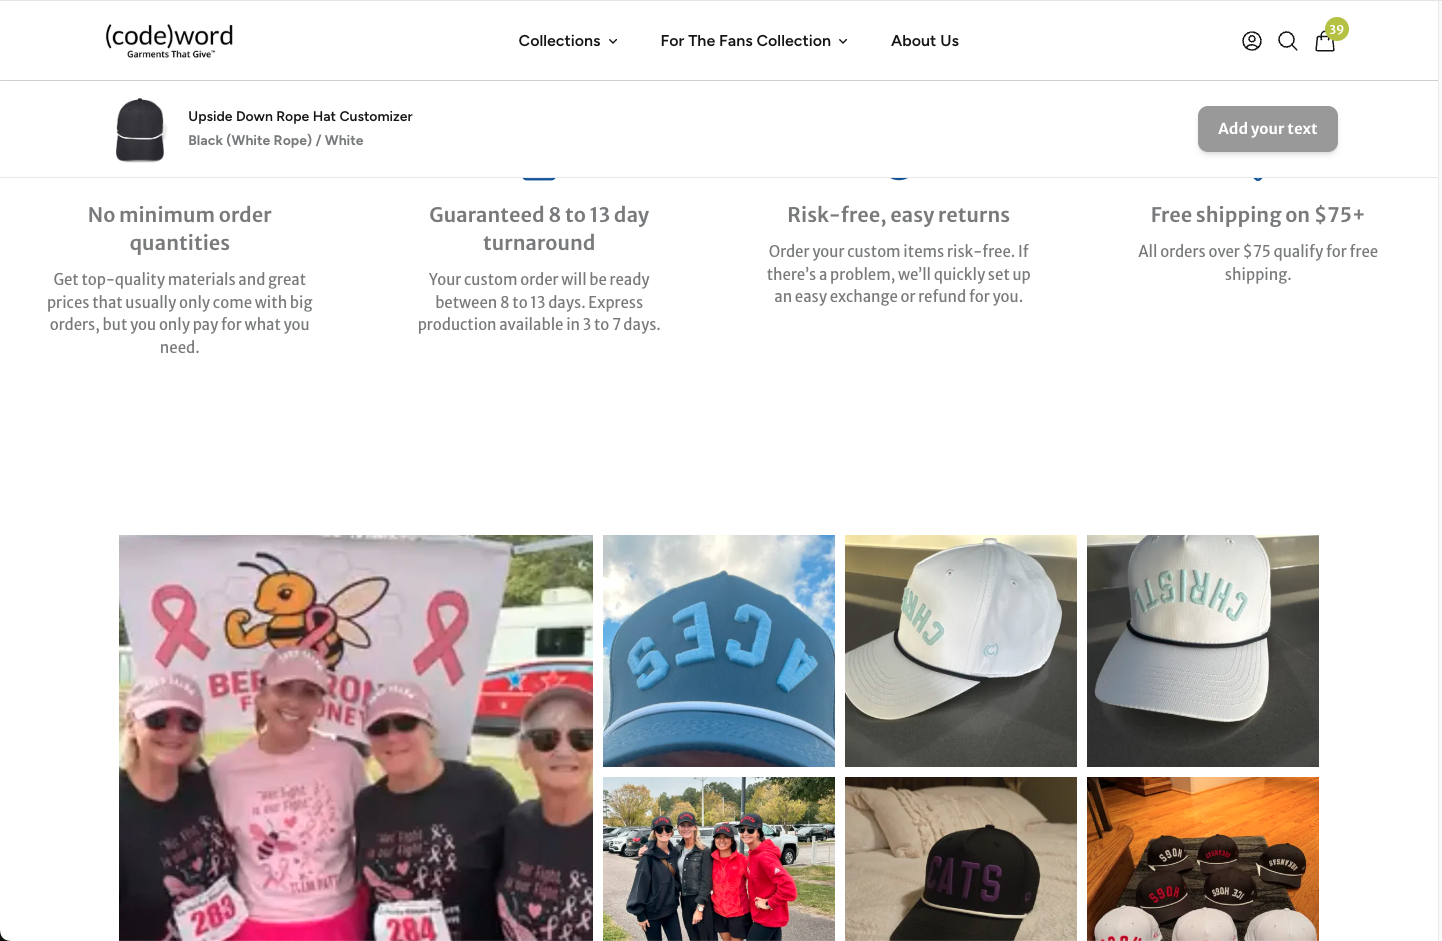The height and width of the screenshot is (941, 1442).
Task: Open the blue ACES hat photo
Action: tap(719, 651)
